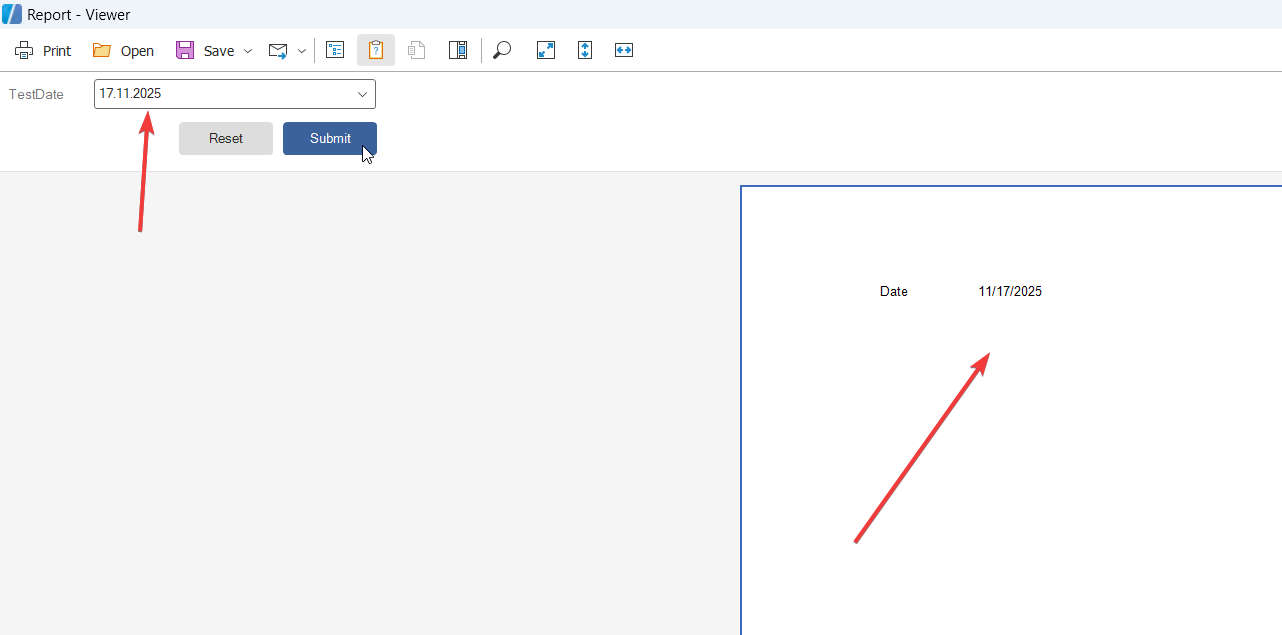Expand the Send Email dropdown arrow
1282x635 pixels.
click(x=302, y=51)
